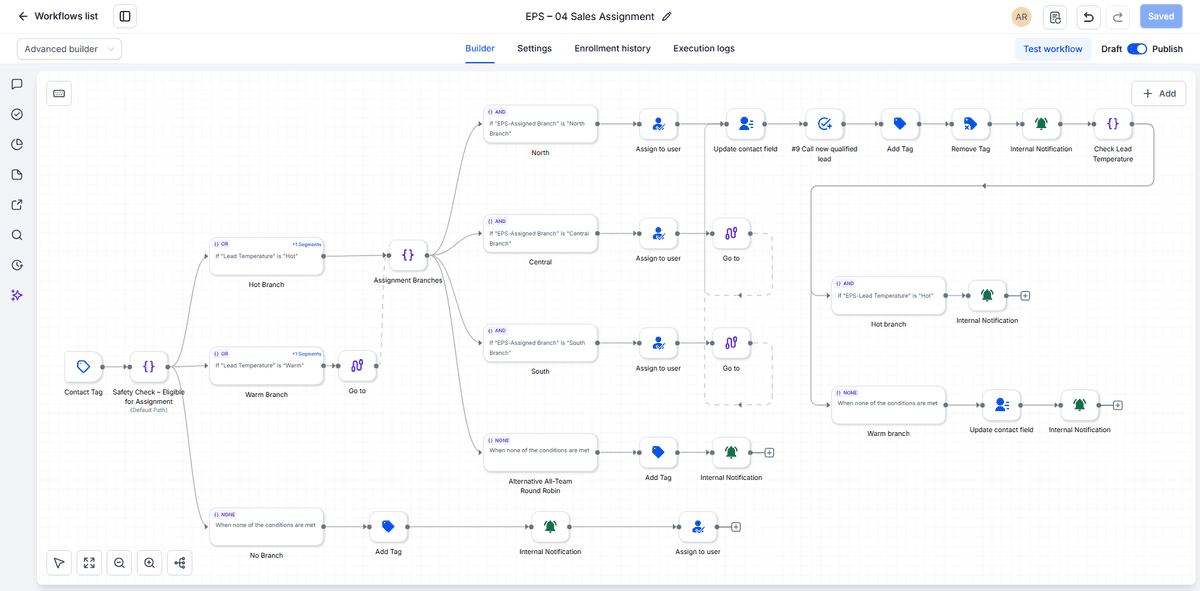Click the Add button on canvas
1200x591 pixels.
click(x=1158, y=93)
